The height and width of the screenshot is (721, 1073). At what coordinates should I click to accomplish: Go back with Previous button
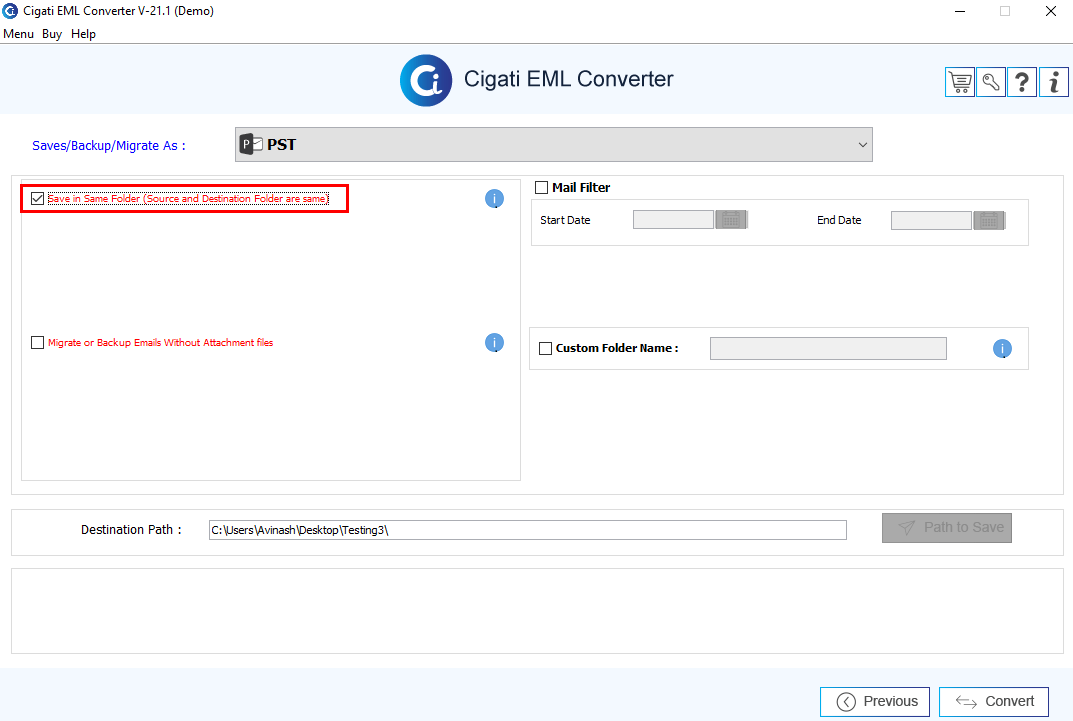click(875, 701)
